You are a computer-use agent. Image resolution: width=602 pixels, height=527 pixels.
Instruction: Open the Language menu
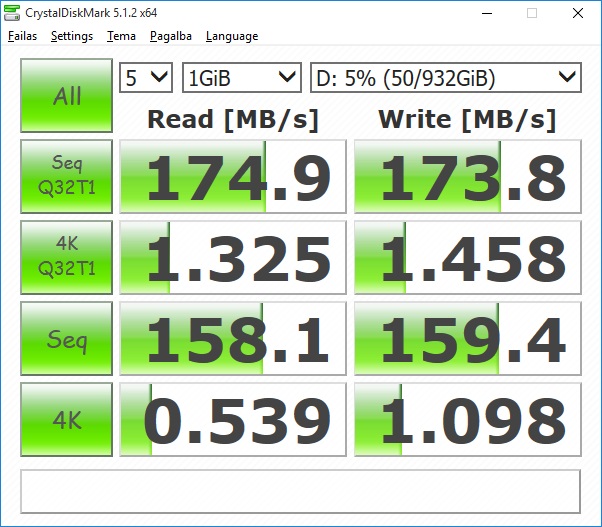(x=232, y=36)
